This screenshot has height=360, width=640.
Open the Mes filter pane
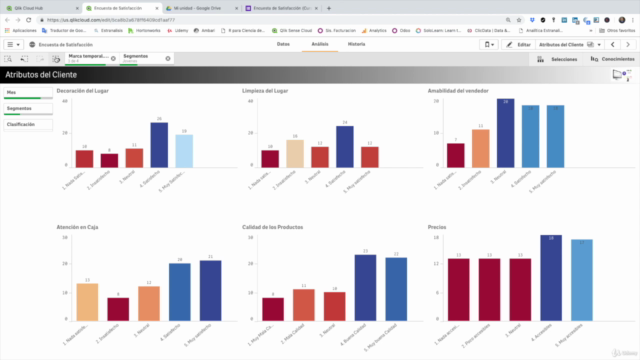[x=28, y=93]
